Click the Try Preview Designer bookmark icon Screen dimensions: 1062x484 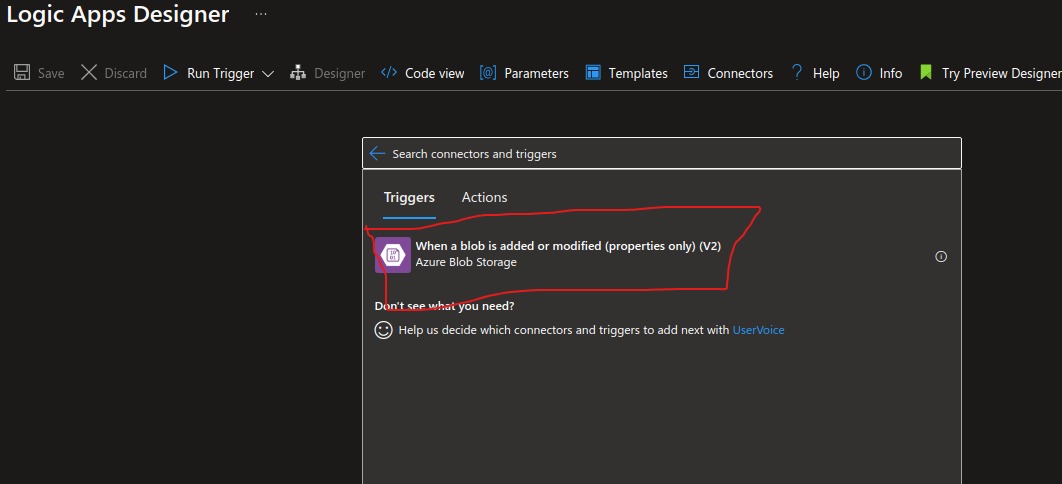[x=926, y=72]
